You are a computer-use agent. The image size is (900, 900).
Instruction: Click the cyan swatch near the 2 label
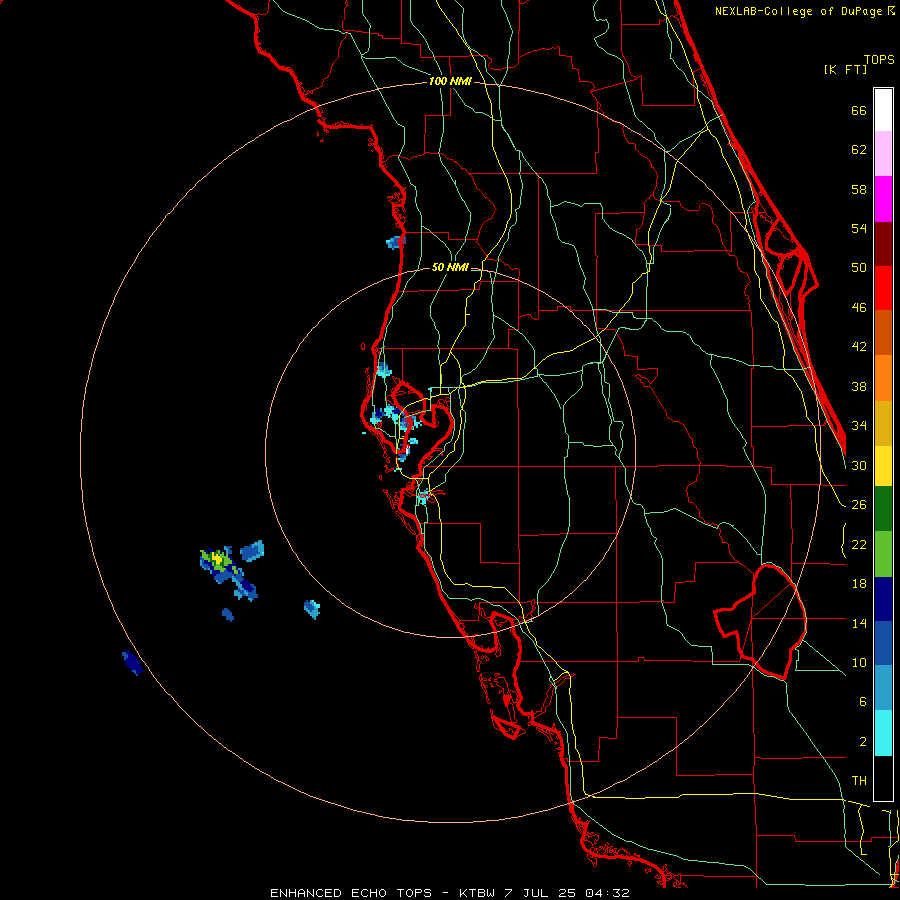coord(883,733)
